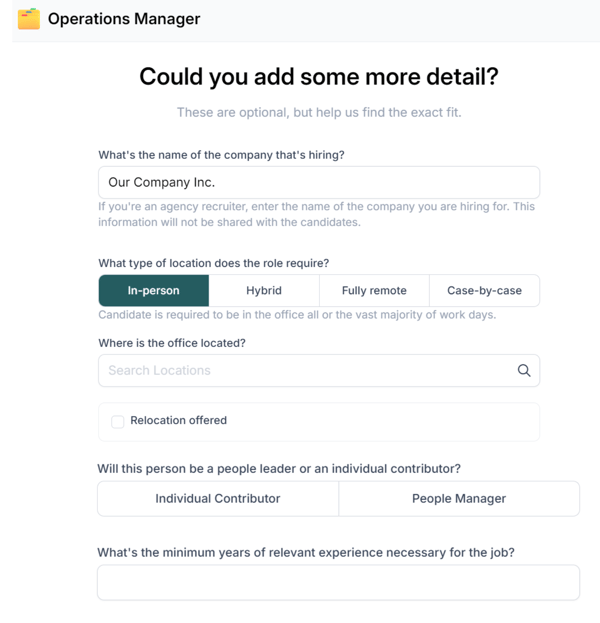Choose Individual Contributor role type
This screenshot has height=623, width=600.
point(218,498)
